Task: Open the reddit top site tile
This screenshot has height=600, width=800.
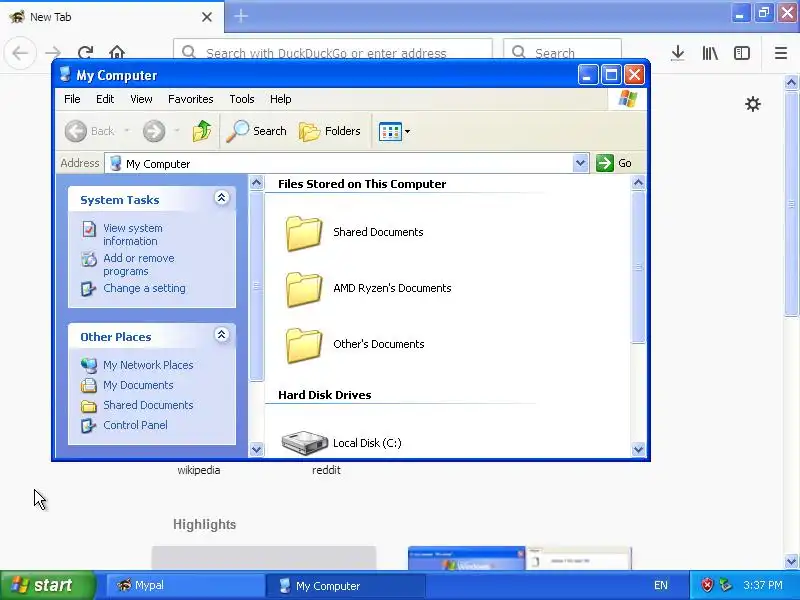Action: 327,470
